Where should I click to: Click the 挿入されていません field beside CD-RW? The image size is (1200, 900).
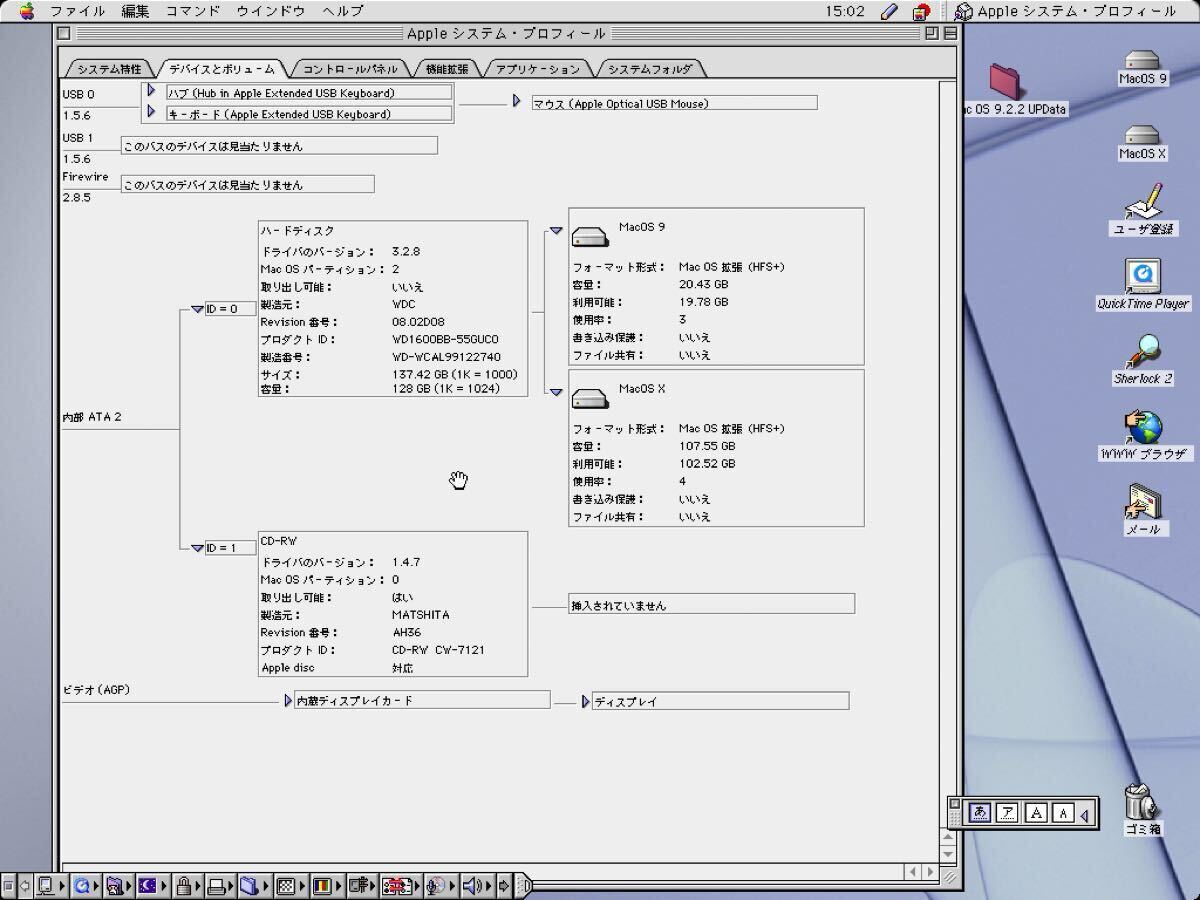(712, 604)
